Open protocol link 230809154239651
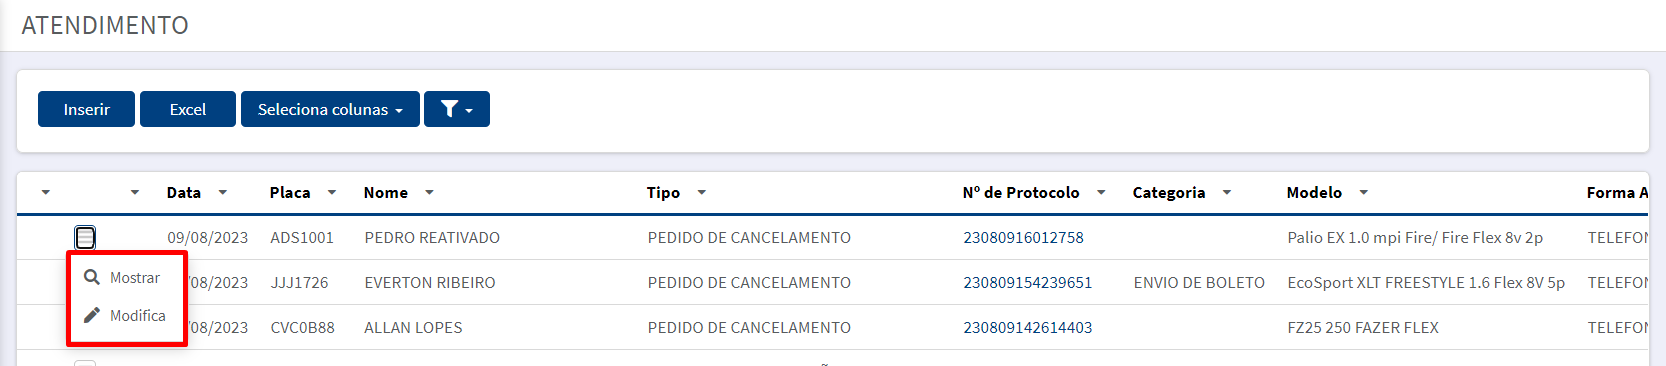The width and height of the screenshot is (1666, 366). (x=1028, y=282)
